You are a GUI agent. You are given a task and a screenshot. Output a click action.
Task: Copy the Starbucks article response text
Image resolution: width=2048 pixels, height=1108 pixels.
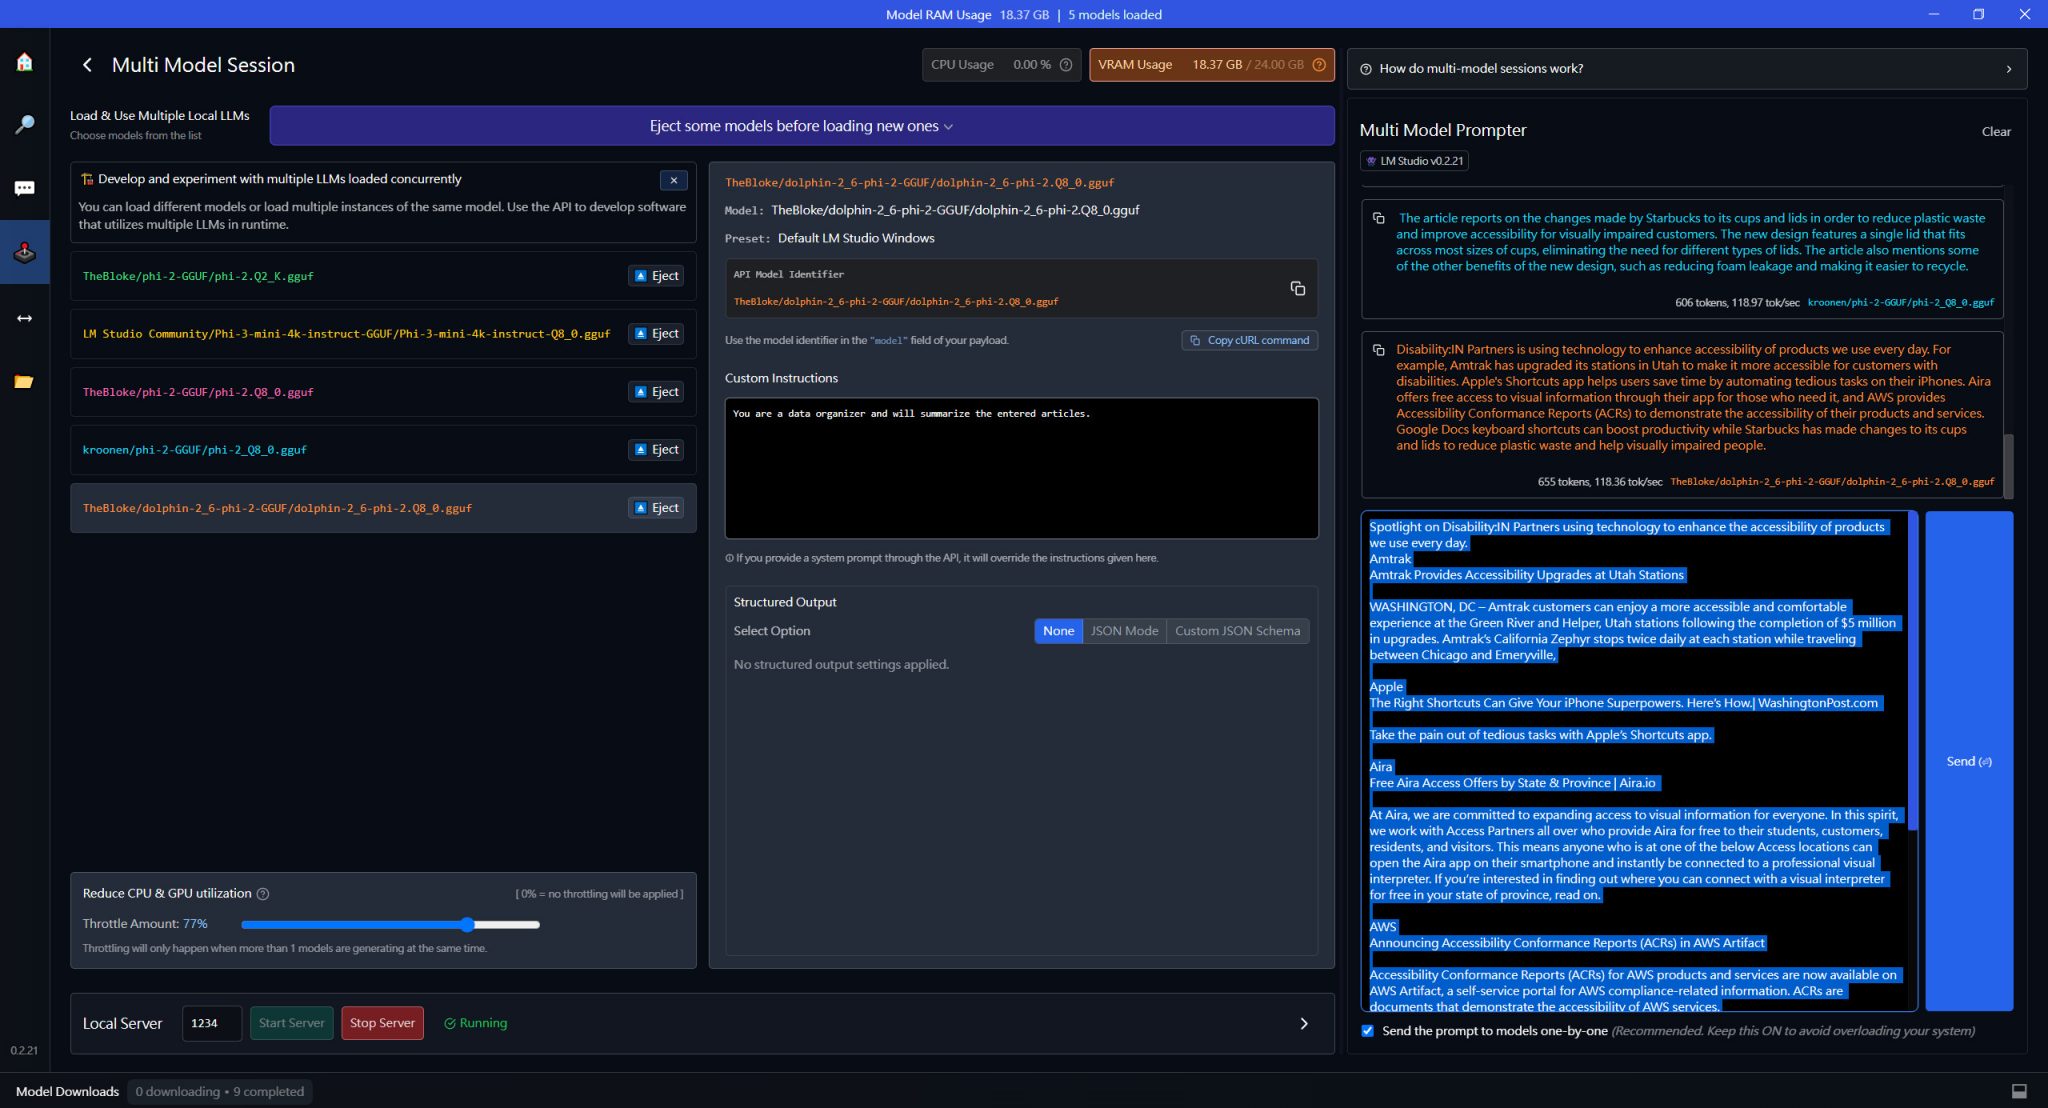(1378, 218)
